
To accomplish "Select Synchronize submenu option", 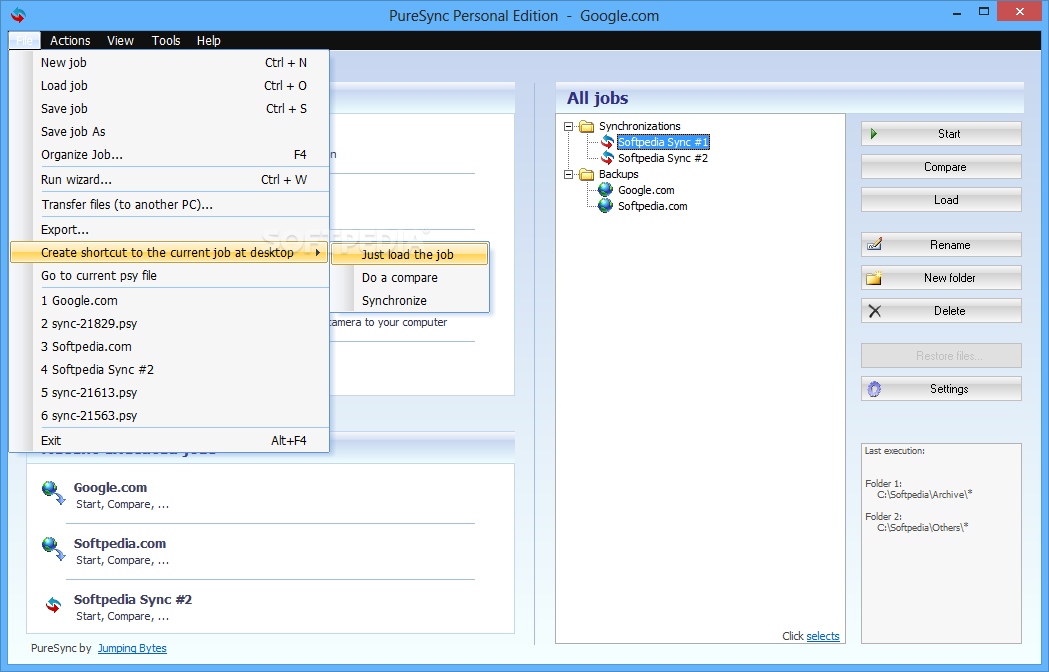I will coord(410,301).
